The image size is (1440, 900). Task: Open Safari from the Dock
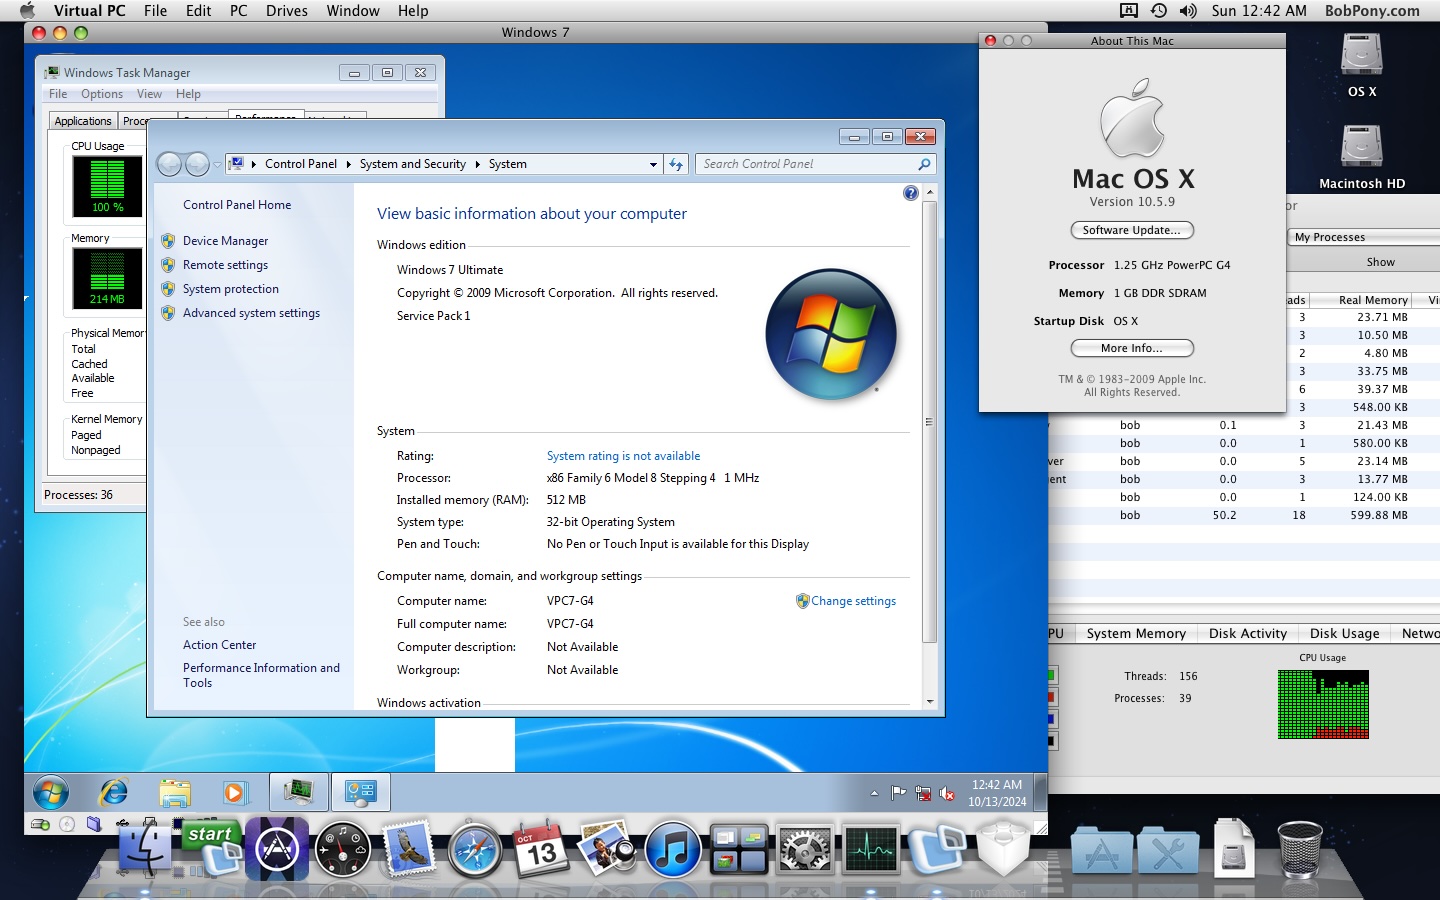pyautogui.click(x=475, y=850)
